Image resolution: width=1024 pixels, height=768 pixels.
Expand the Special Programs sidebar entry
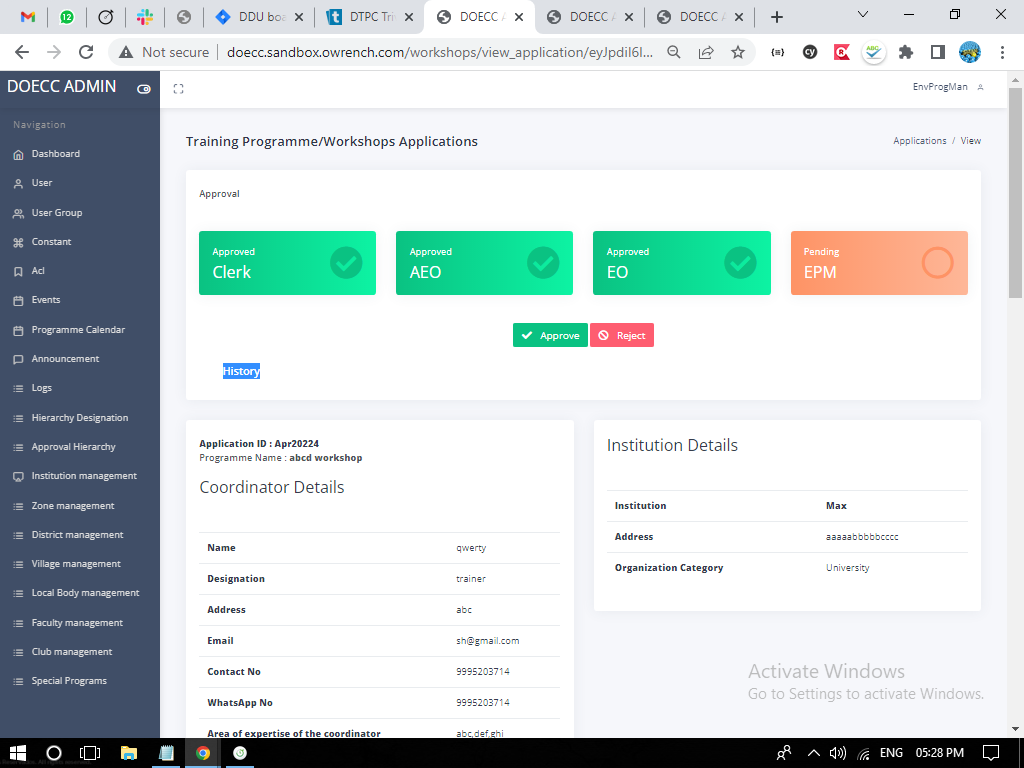coord(68,681)
